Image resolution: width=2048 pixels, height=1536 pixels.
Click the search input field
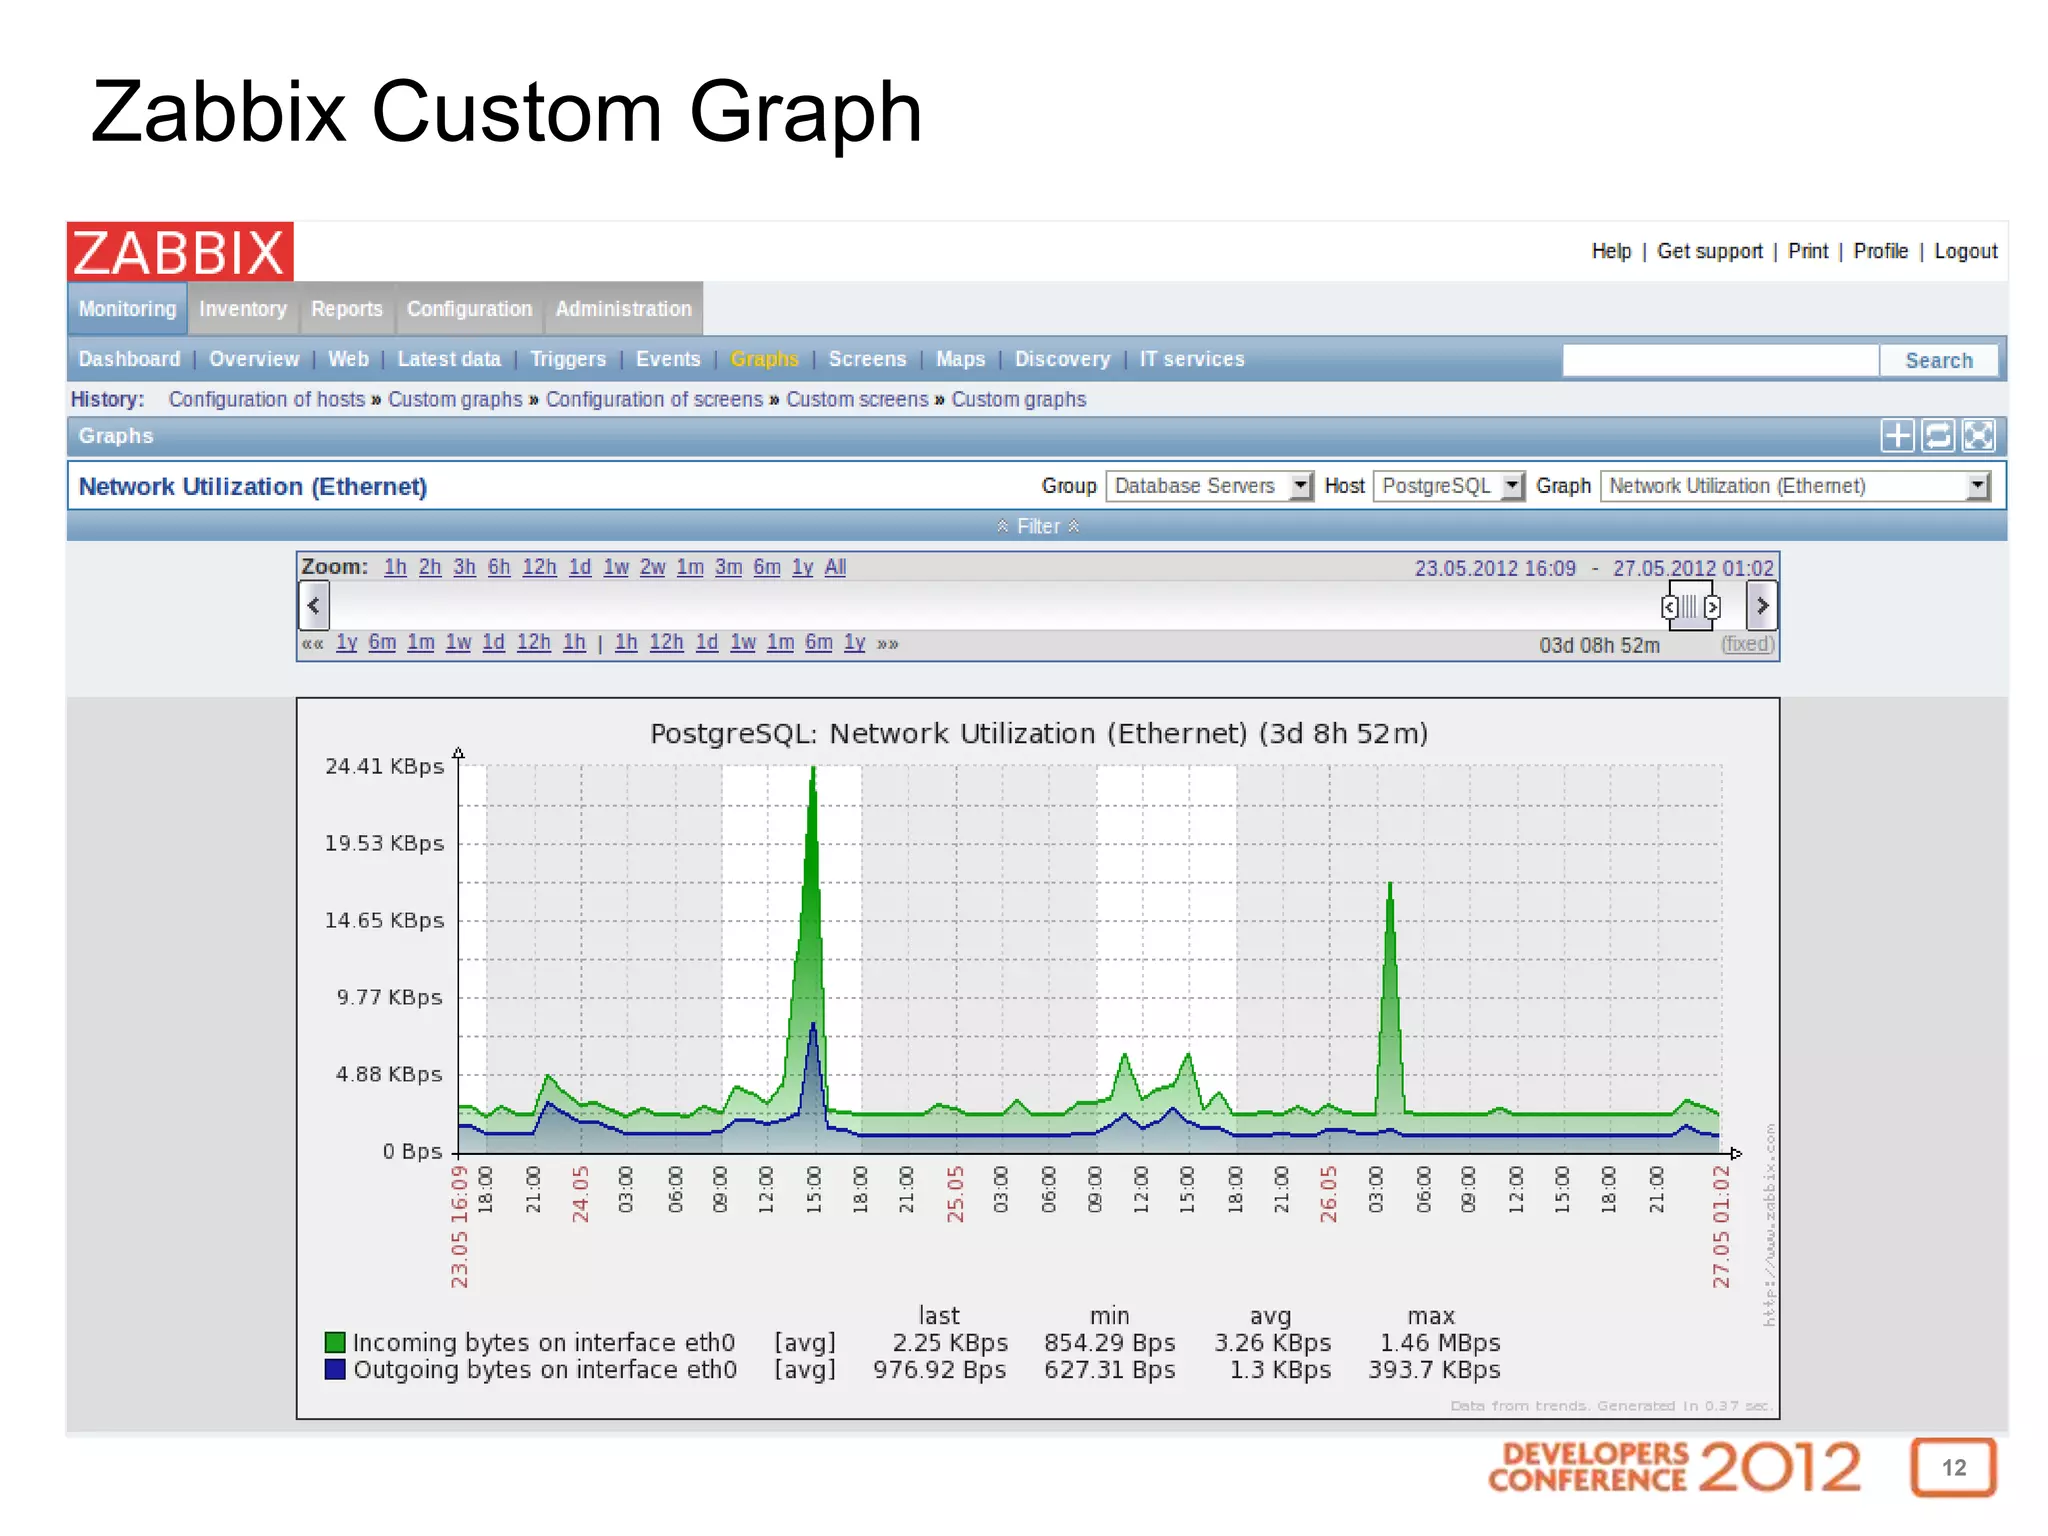(1720, 360)
